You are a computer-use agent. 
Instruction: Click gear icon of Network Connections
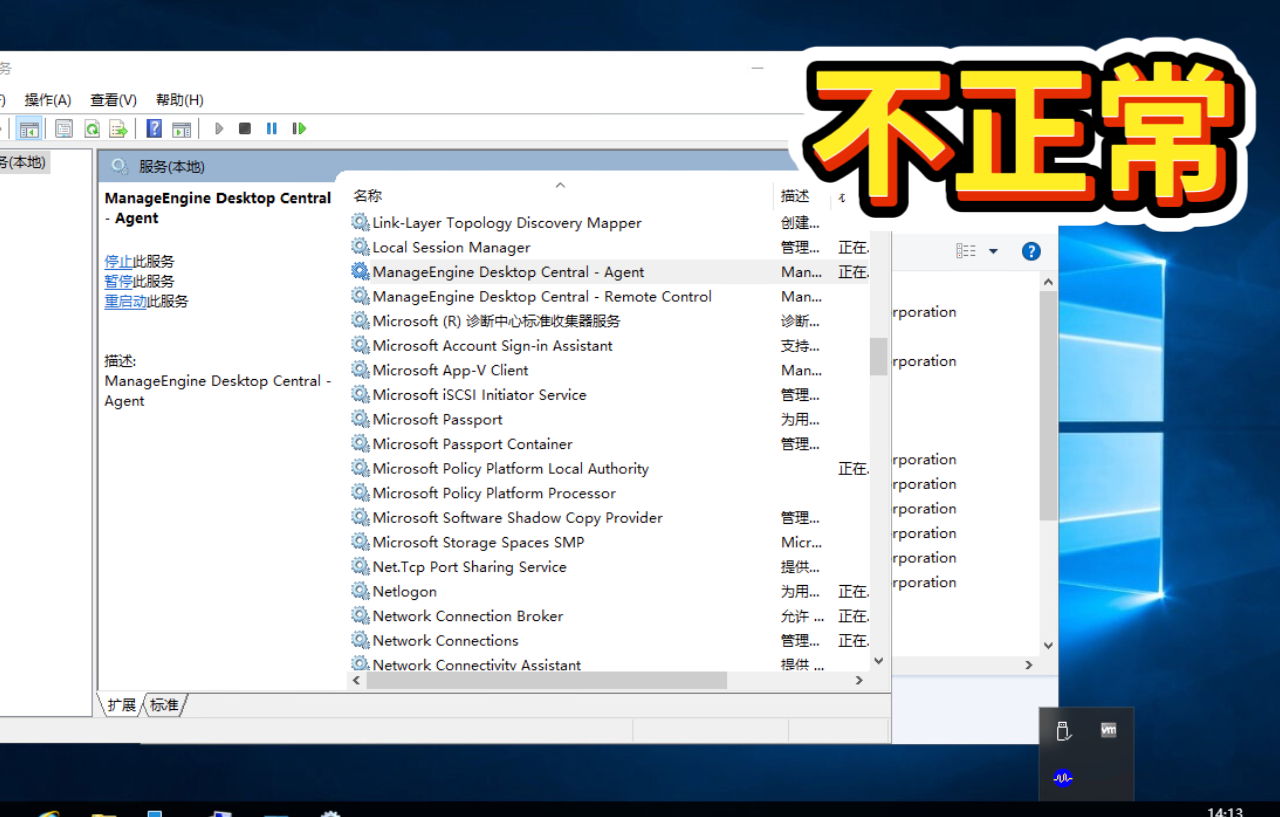pos(360,640)
